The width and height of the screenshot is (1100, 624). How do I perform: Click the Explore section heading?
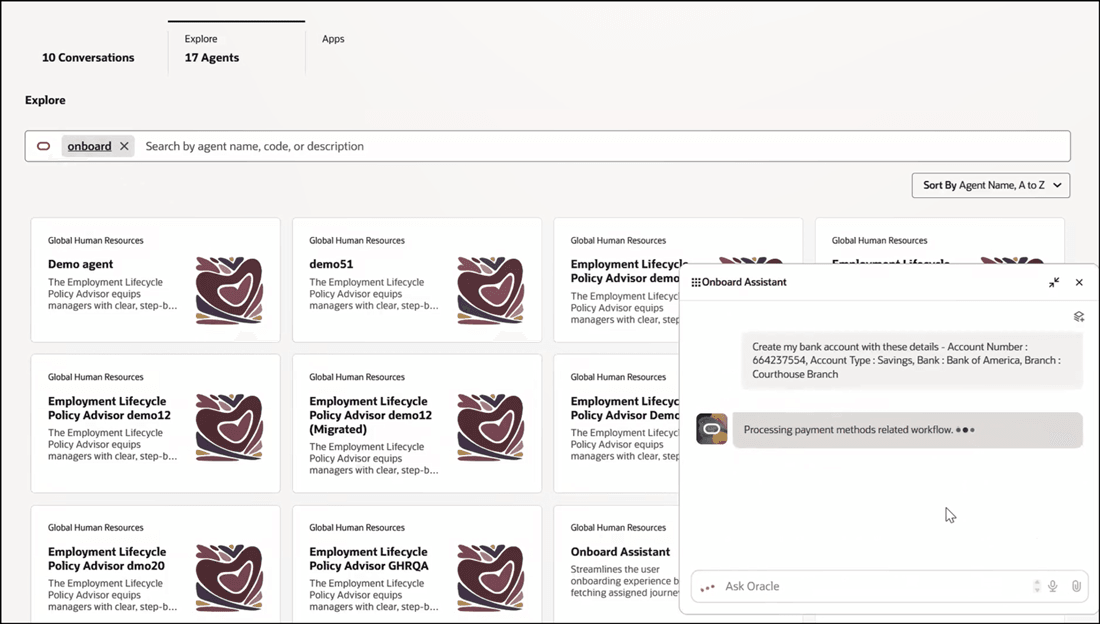click(46, 100)
